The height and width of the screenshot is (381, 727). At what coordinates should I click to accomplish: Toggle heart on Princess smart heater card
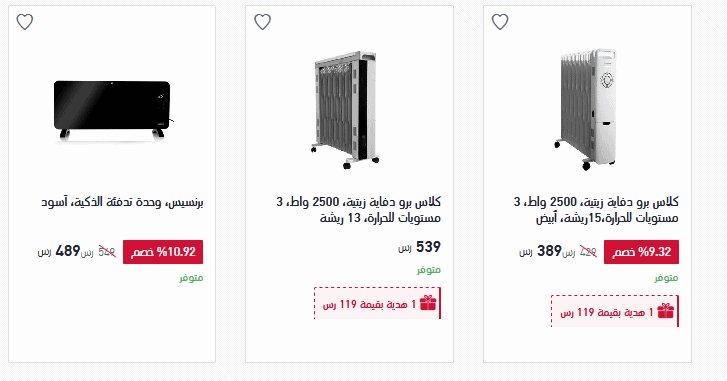pos(25,22)
